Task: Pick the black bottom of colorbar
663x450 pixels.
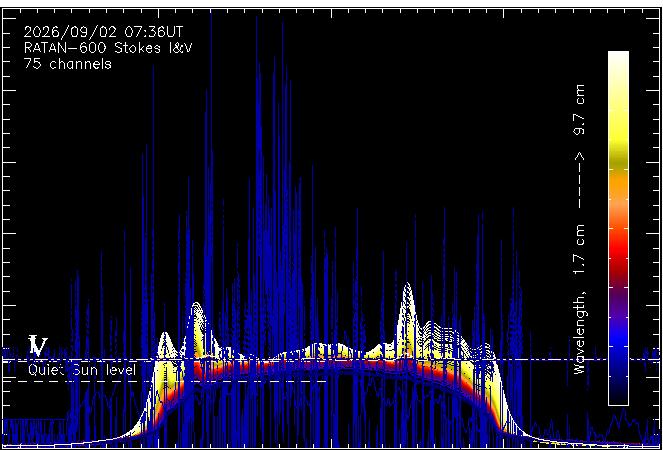Action: [x=618, y=393]
